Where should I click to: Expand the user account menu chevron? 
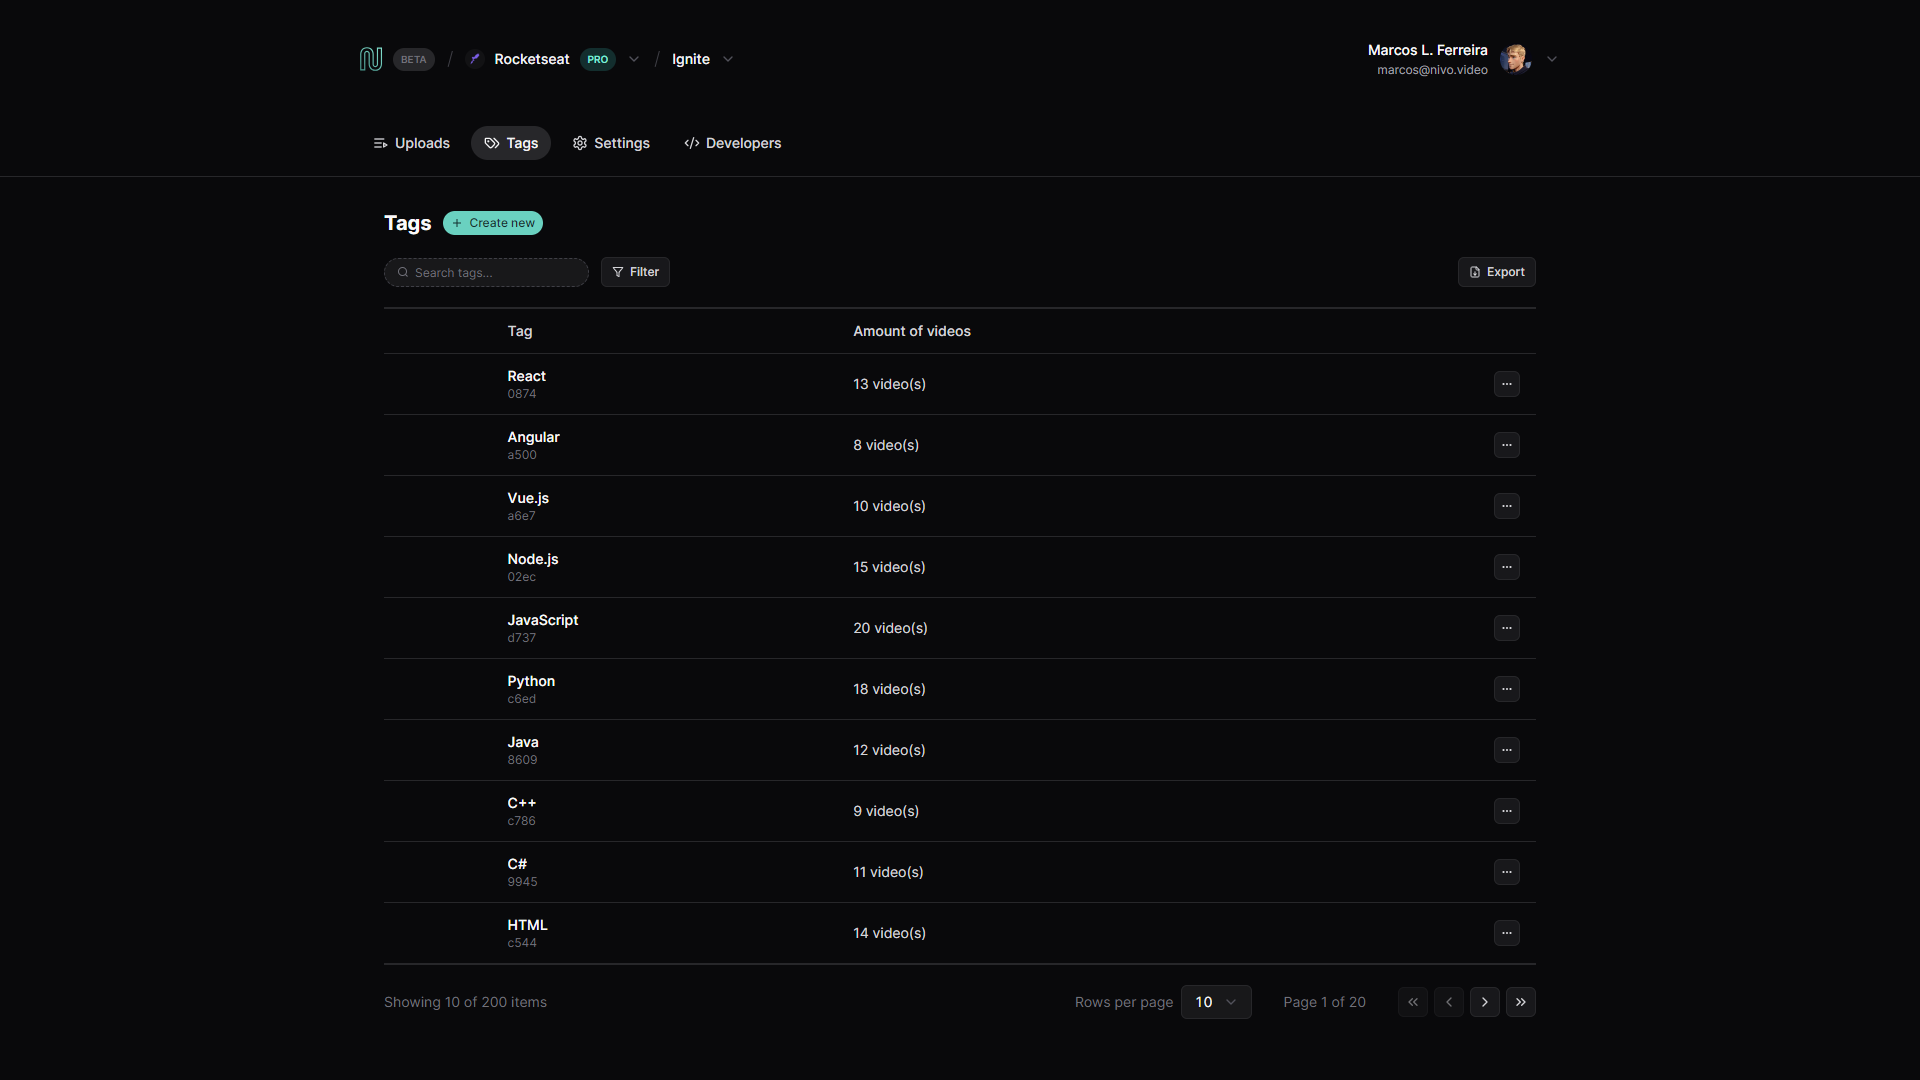tap(1552, 59)
